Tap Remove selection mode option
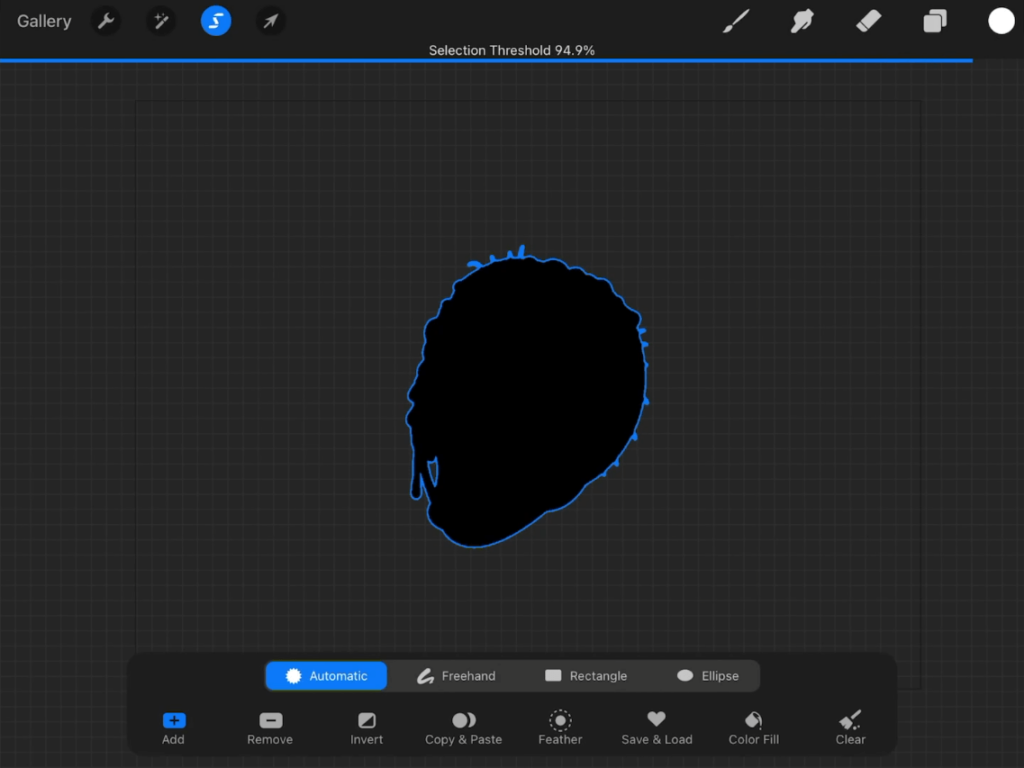 coord(269,726)
